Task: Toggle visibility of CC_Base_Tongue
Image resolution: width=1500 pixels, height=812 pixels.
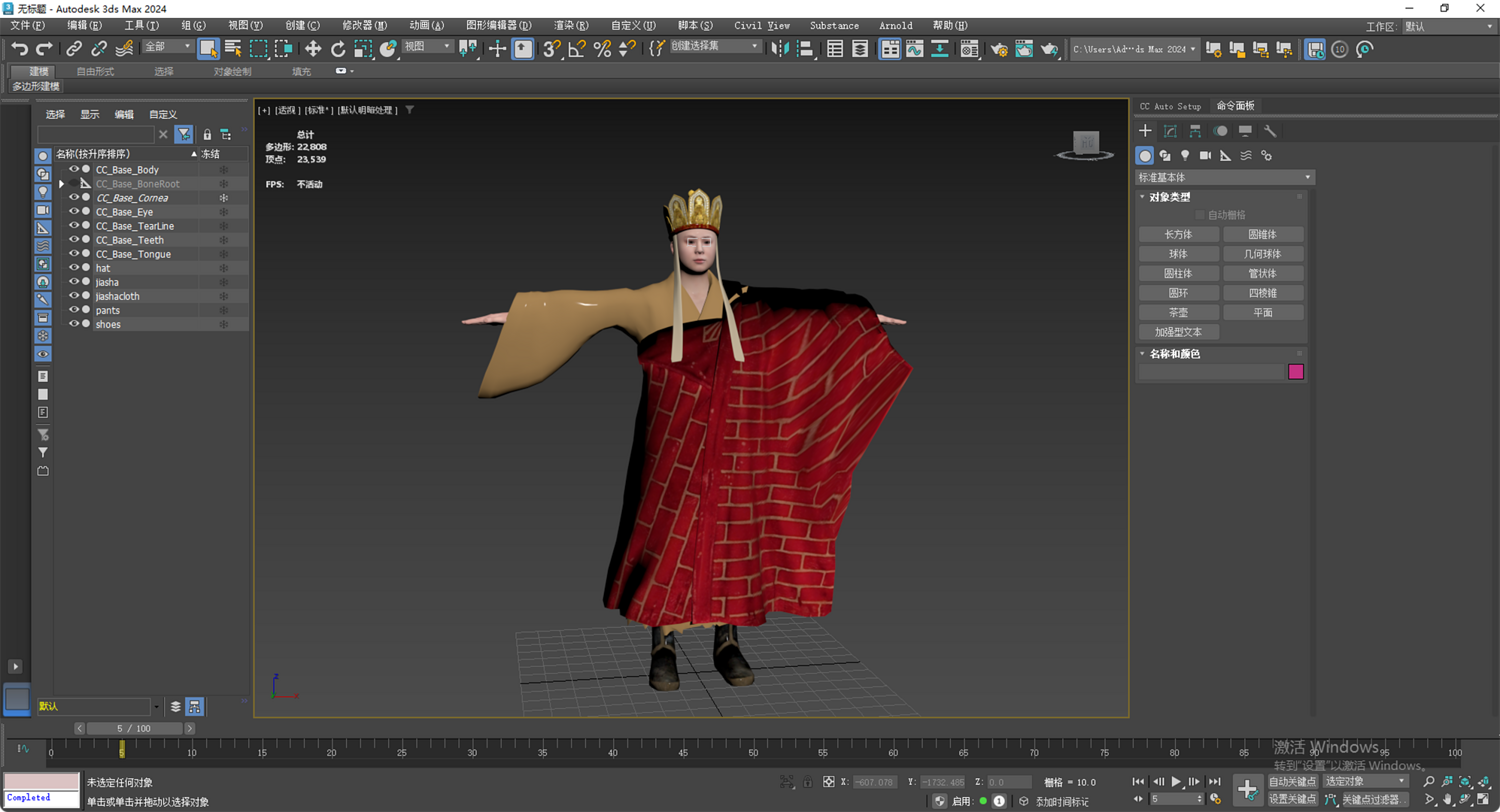Action: (x=74, y=254)
